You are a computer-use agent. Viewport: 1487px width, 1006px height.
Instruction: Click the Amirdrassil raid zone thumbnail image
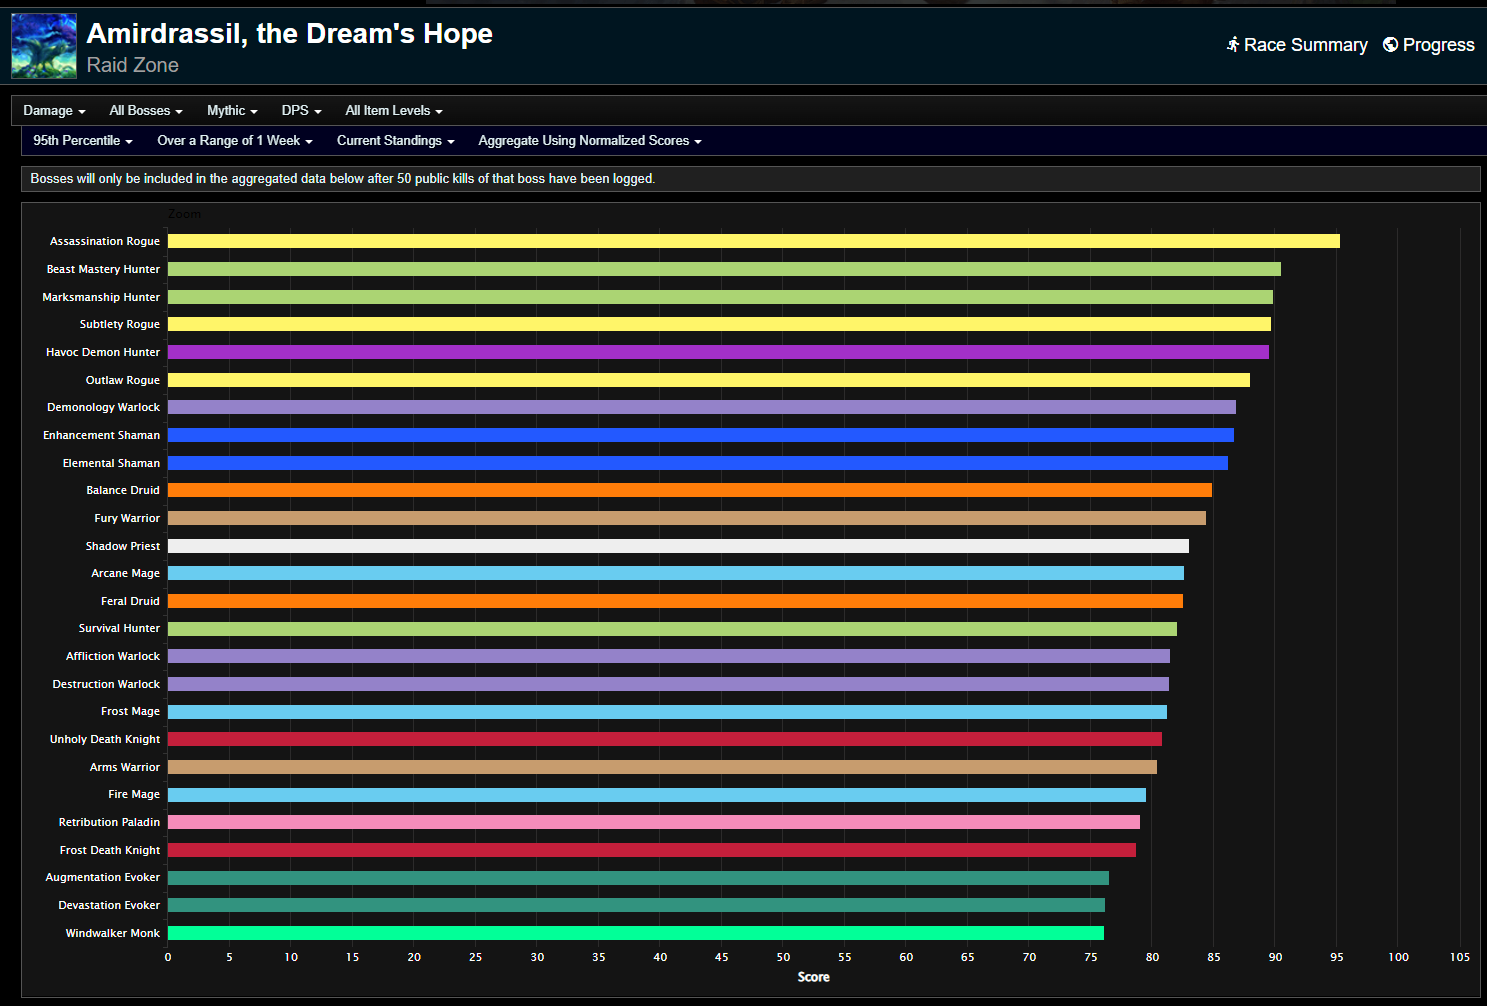[x=44, y=46]
